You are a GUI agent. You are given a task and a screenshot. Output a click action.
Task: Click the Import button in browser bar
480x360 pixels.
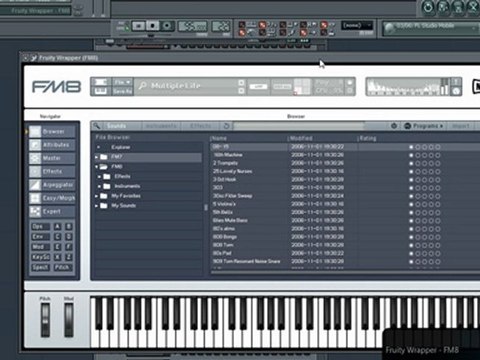click(x=461, y=126)
